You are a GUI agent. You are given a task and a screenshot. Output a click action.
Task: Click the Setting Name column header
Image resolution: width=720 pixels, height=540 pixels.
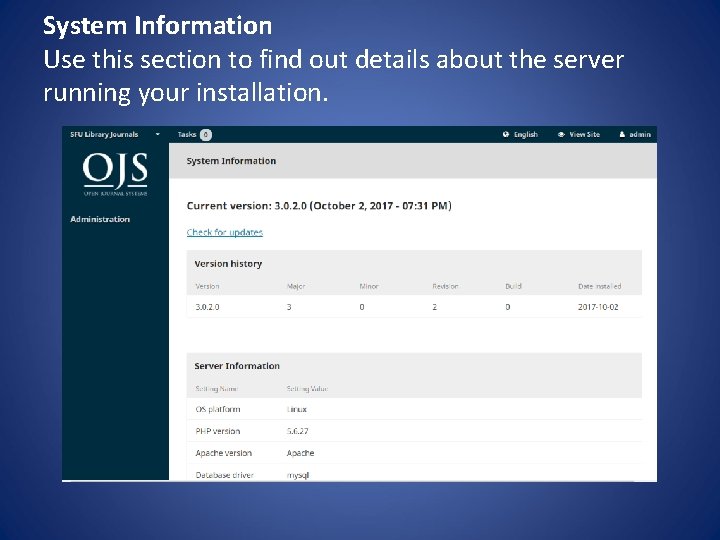click(216, 389)
